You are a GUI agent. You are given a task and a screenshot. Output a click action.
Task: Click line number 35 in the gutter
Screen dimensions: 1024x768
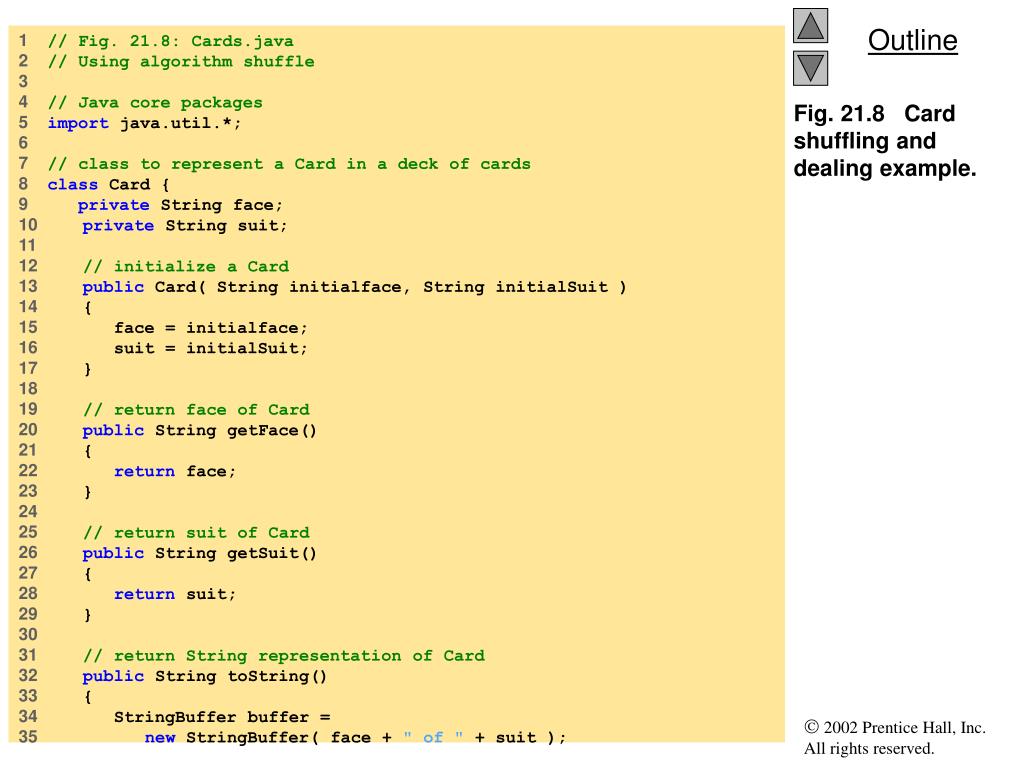pyautogui.click(x=27, y=737)
